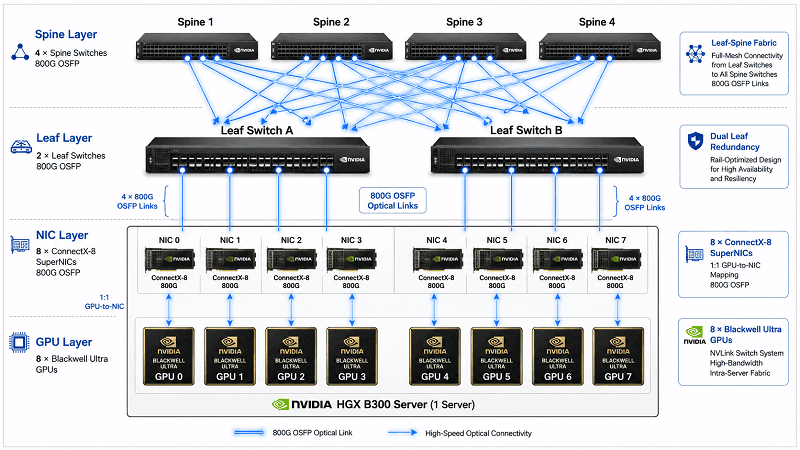Click the NVIDIA logo beside Blackwell Ultra GPUs
This screenshot has width=800, height=450.
point(694,335)
